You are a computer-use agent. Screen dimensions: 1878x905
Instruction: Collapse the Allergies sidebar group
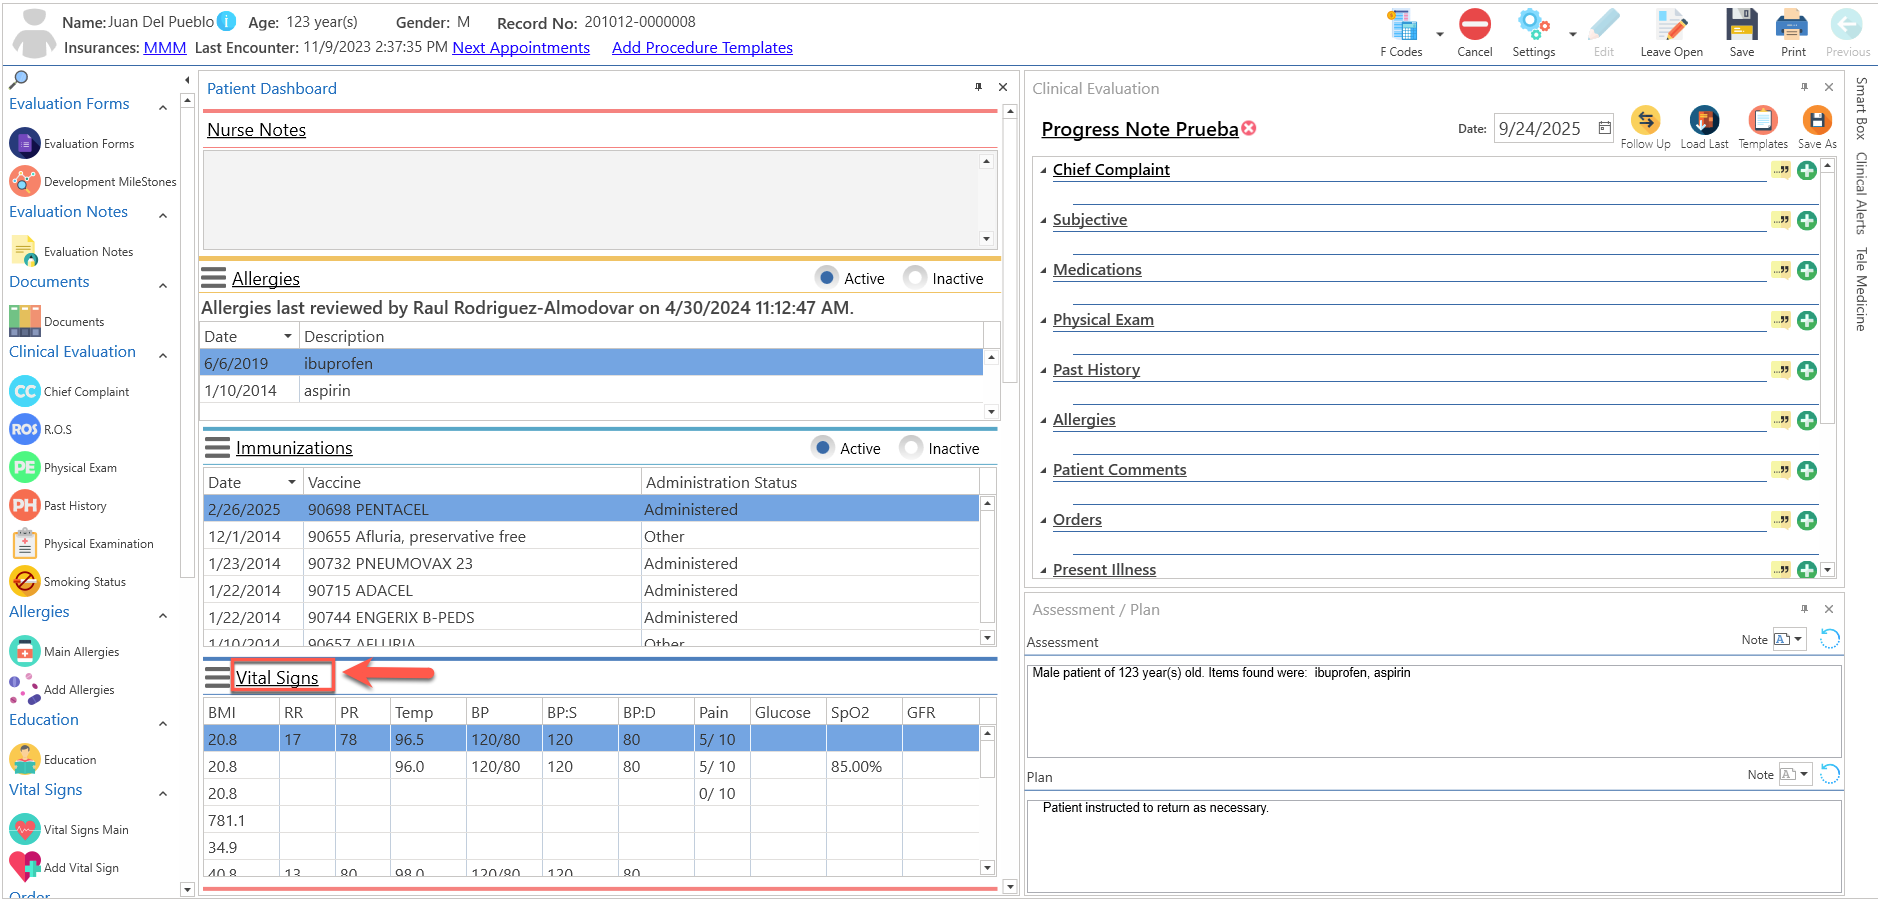coord(163,614)
